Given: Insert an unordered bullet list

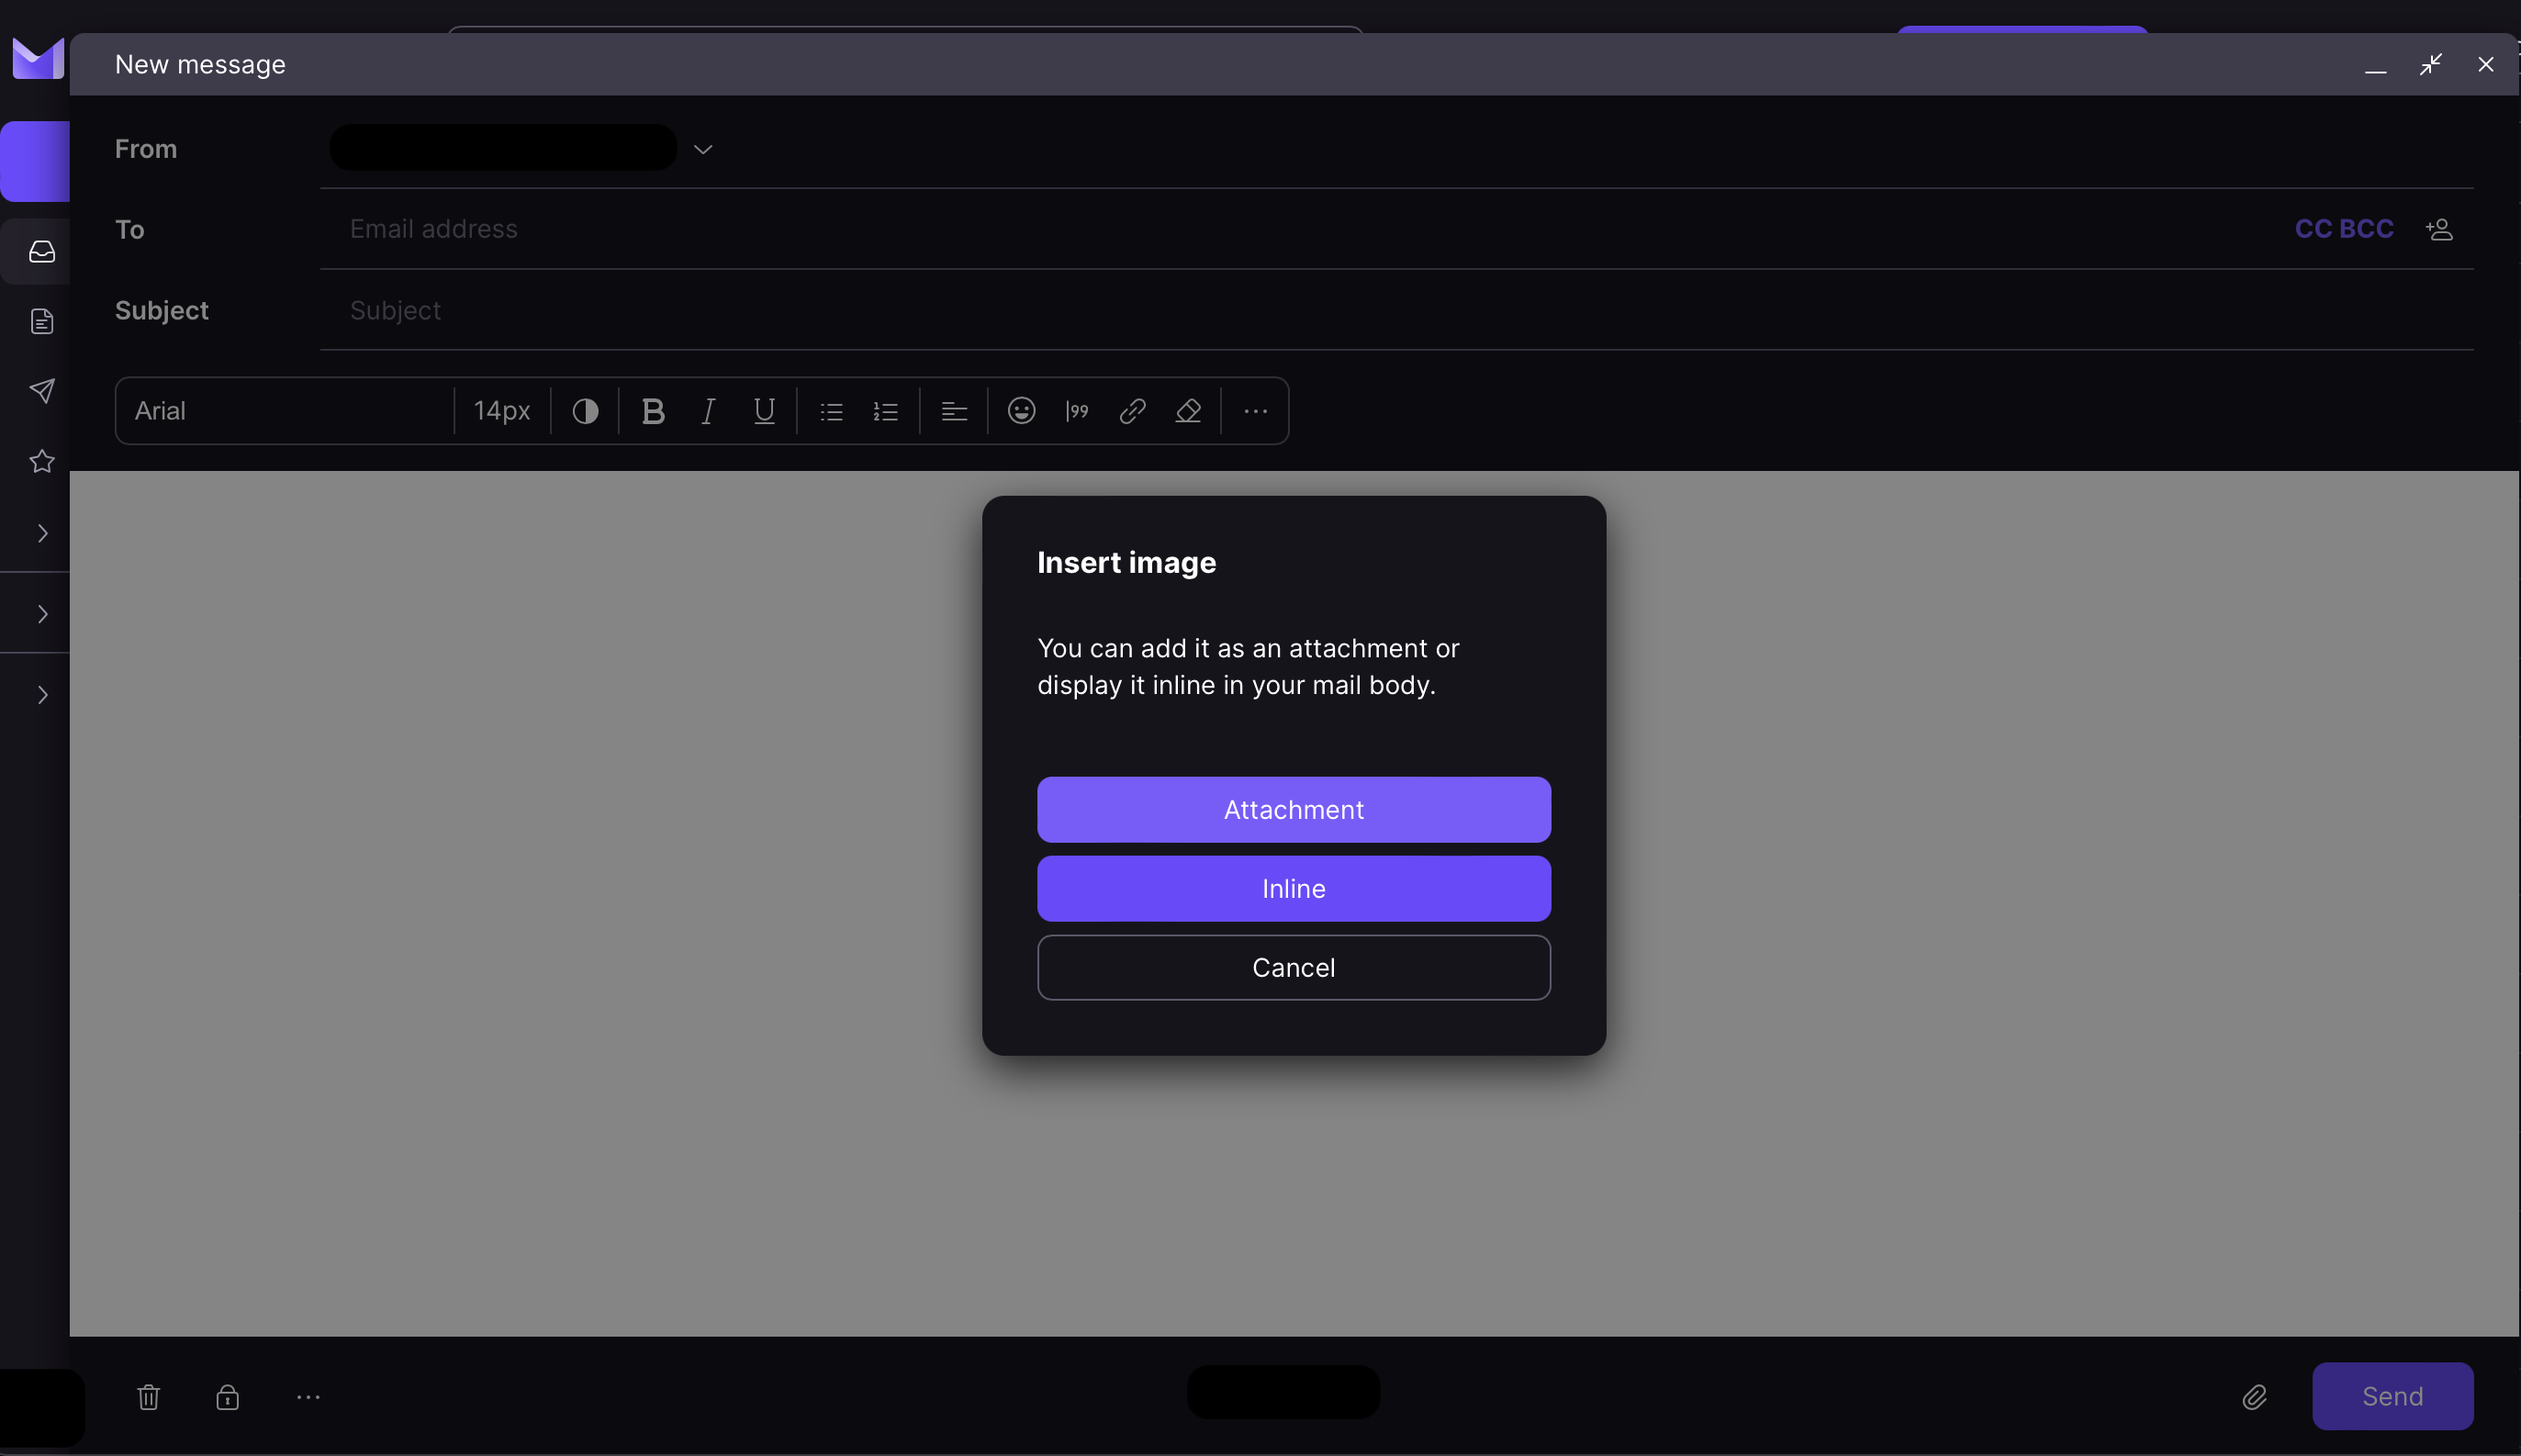Looking at the screenshot, I should pos(831,411).
